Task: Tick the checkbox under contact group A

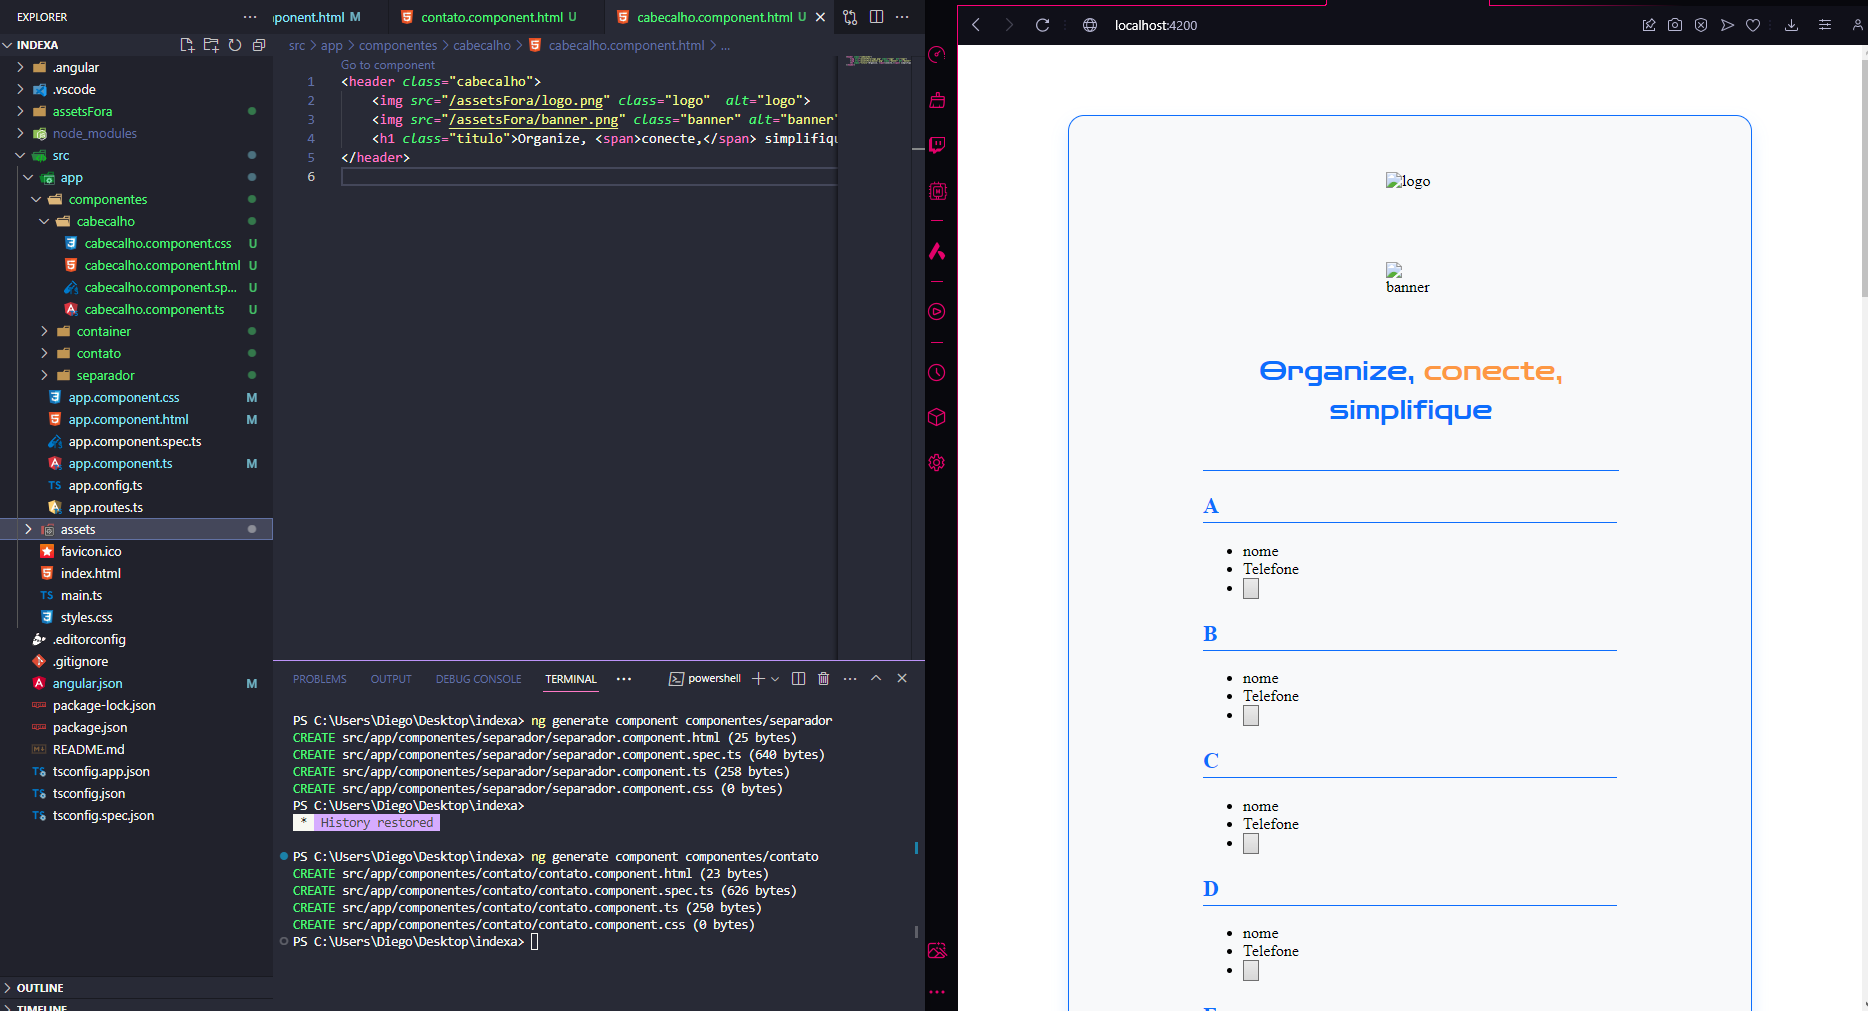Action: pyautogui.click(x=1251, y=589)
